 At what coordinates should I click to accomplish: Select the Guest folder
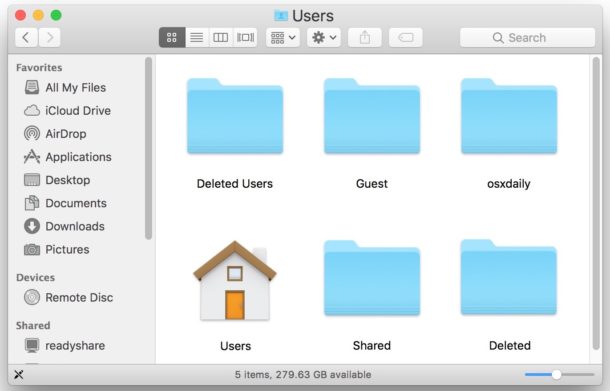pos(372,116)
